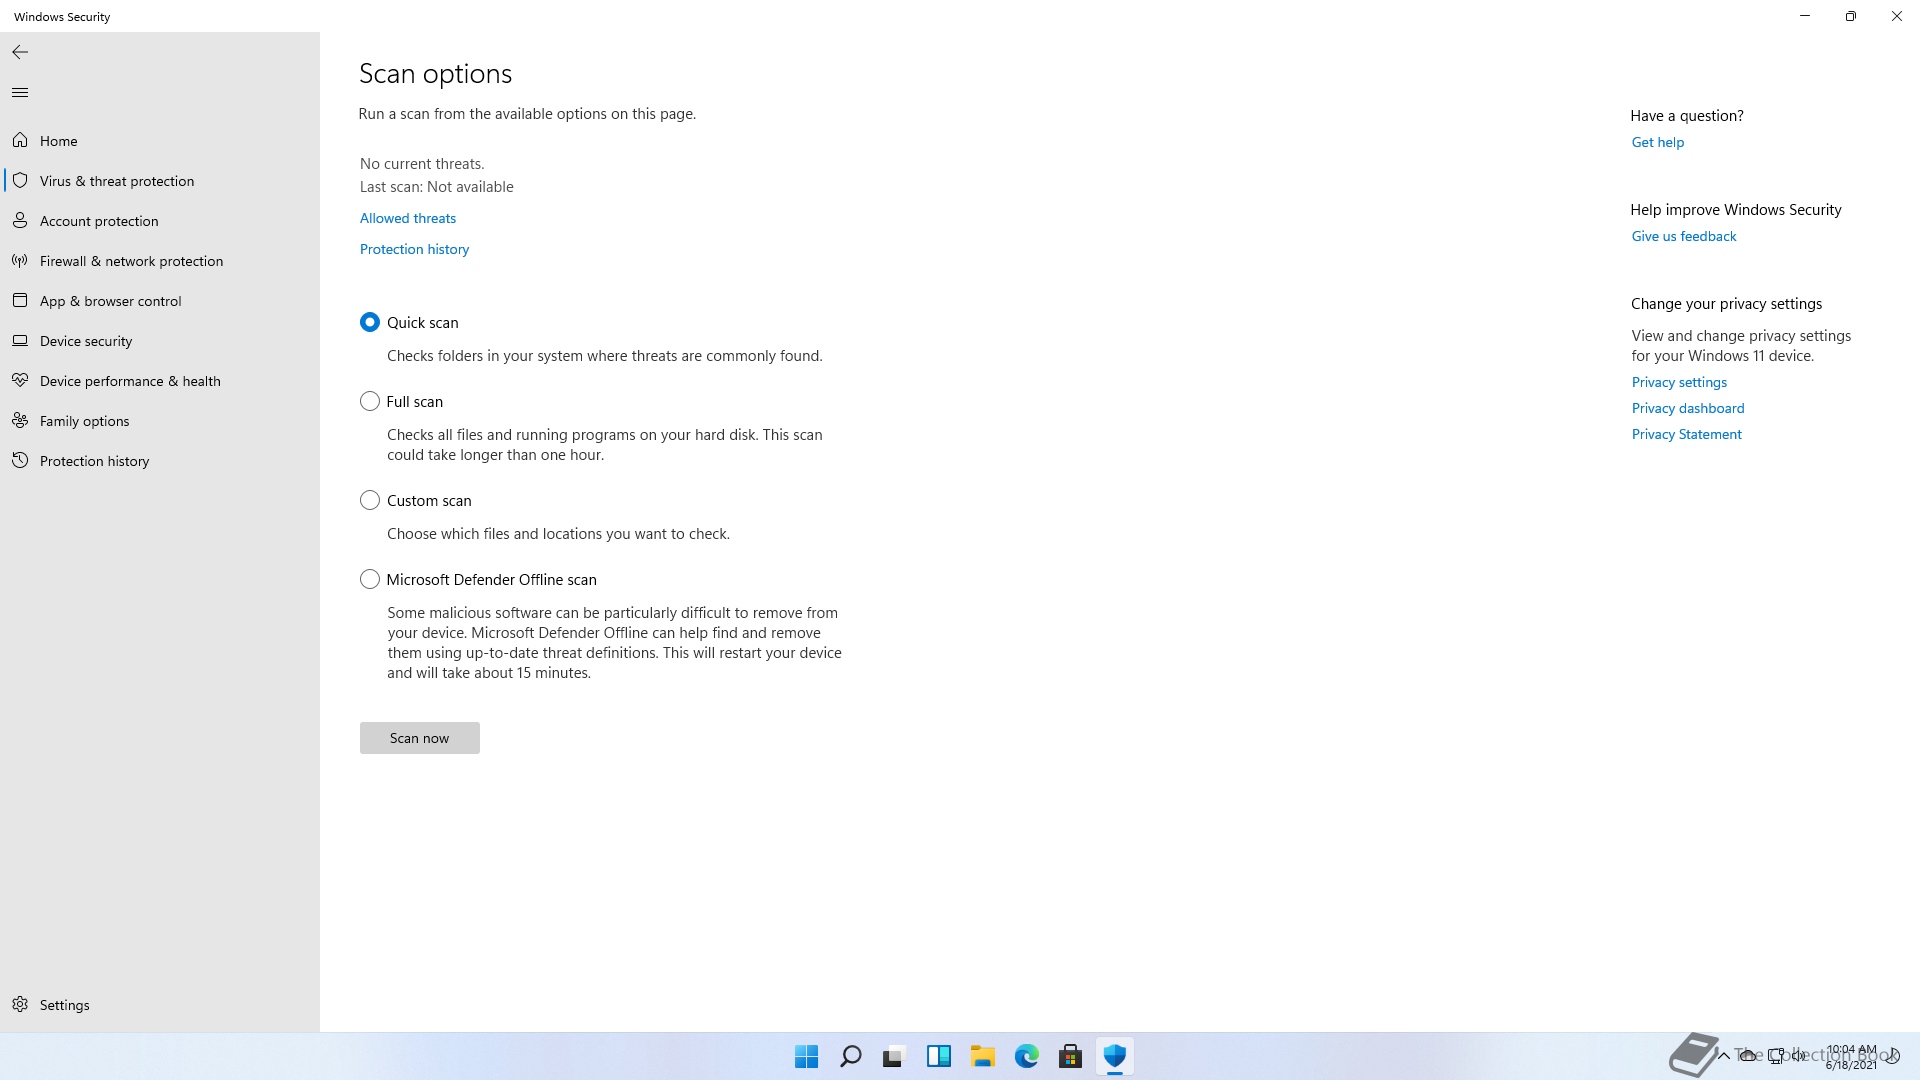Open Protection history link under Last scan
Viewport: 1920px width, 1080px height.
click(x=414, y=249)
